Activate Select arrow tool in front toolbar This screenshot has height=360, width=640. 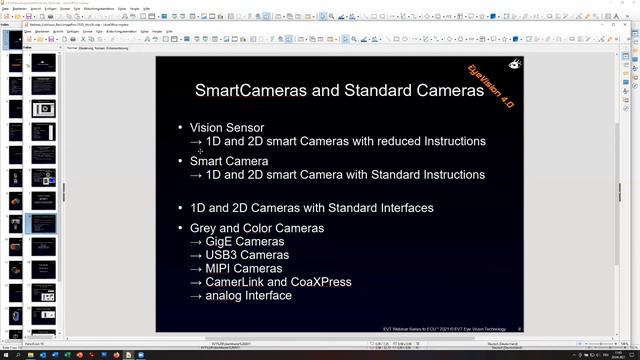tap(346, 39)
